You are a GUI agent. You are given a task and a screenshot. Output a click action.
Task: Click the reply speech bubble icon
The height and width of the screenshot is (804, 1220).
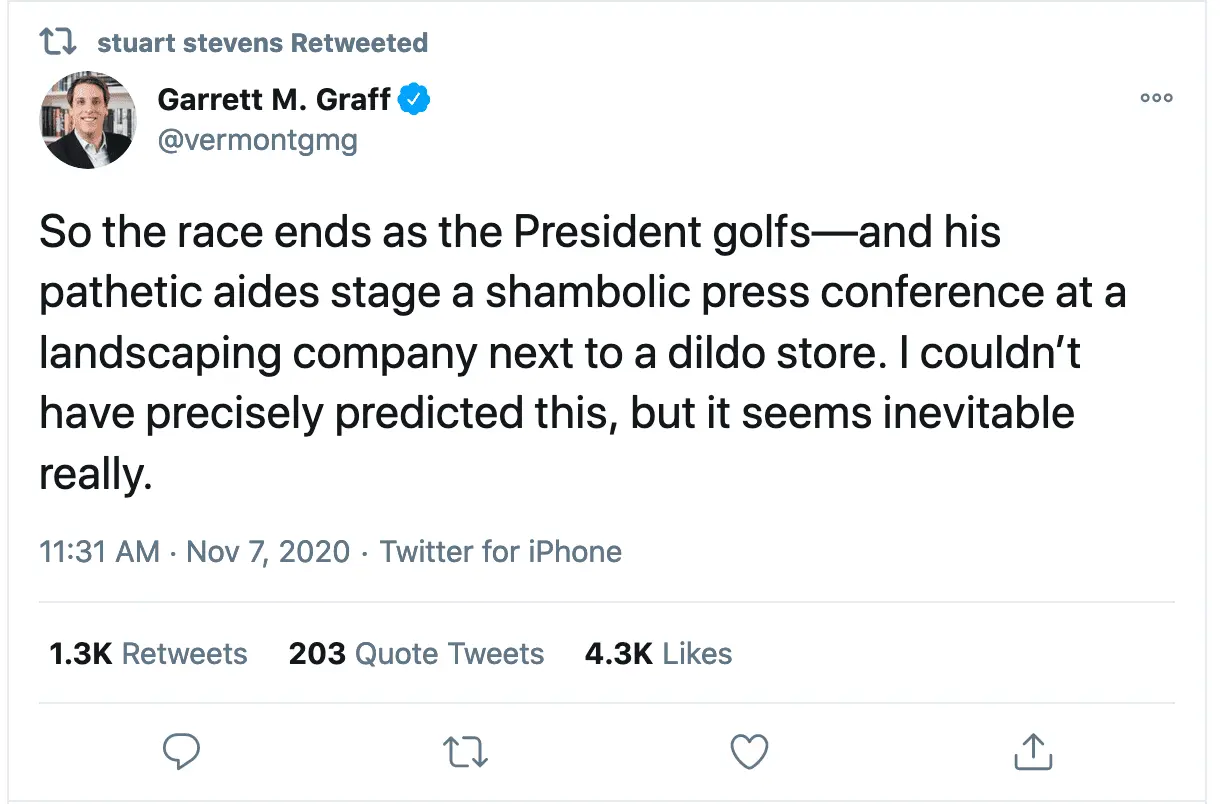(182, 751)
